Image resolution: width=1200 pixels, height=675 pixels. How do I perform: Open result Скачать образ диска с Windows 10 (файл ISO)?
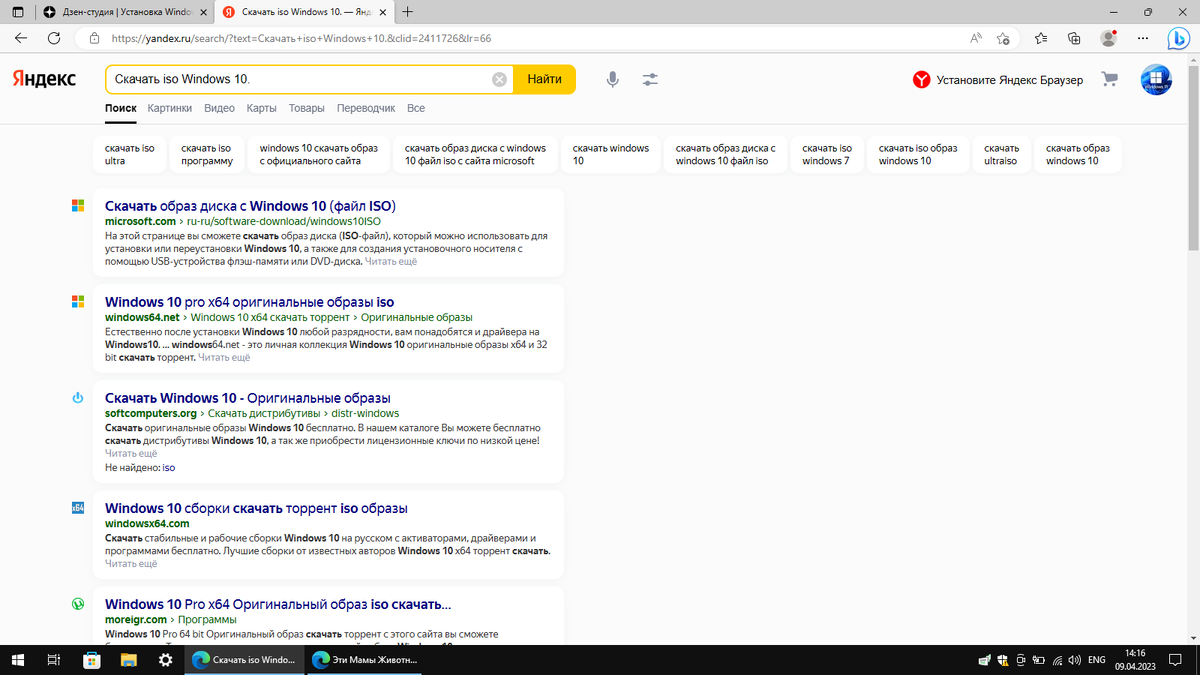point(250,206)
